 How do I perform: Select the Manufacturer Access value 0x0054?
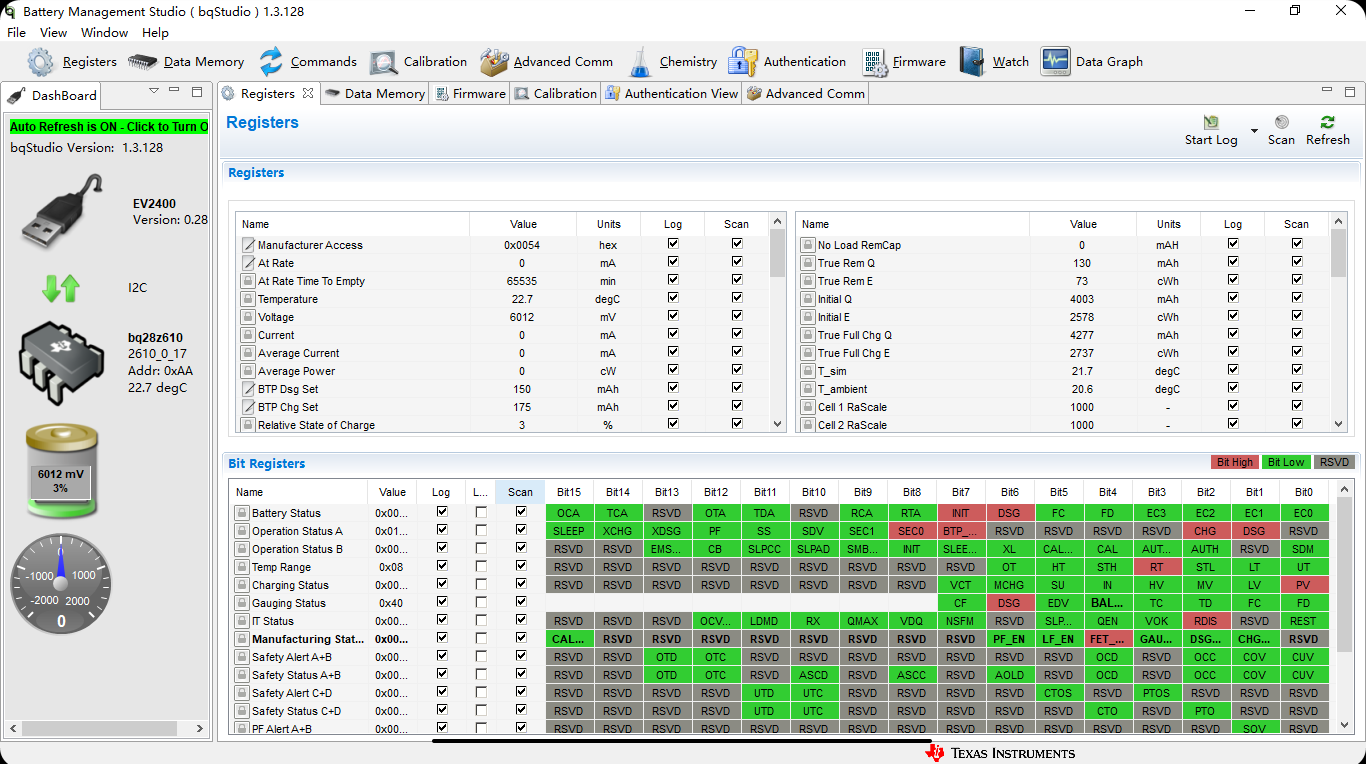(522, 245)
